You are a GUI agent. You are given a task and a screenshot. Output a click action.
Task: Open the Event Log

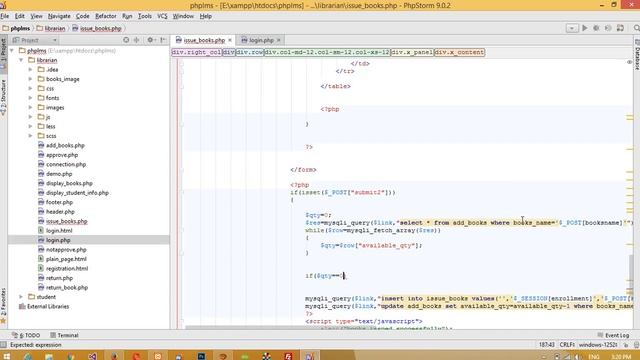click(x=613, y=335)
